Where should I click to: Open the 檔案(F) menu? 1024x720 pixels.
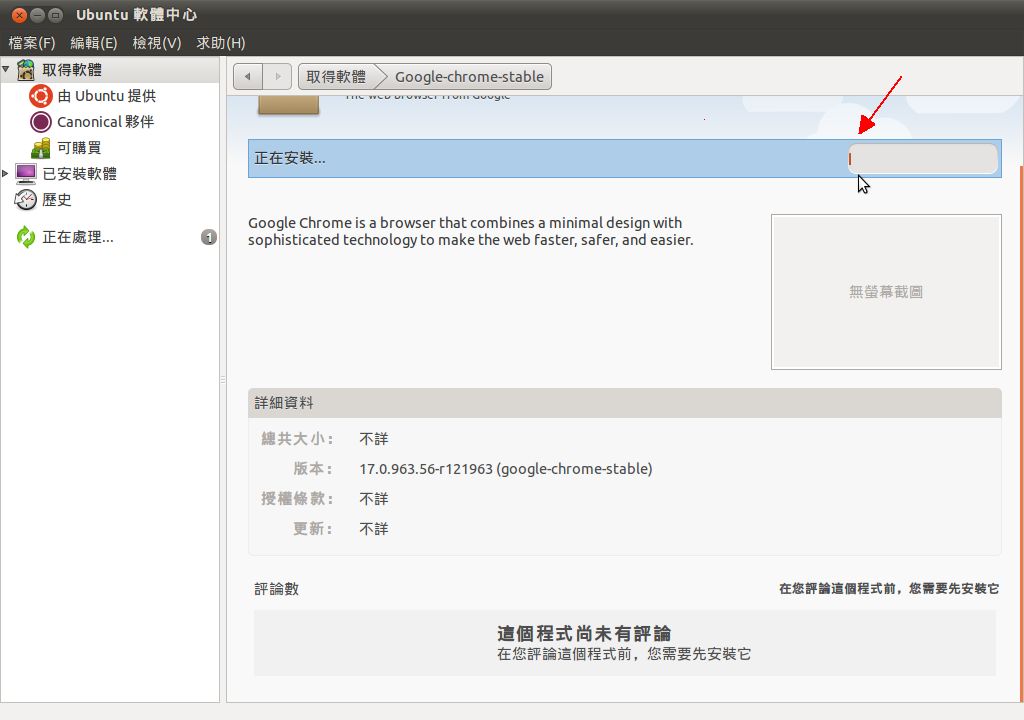31,43
